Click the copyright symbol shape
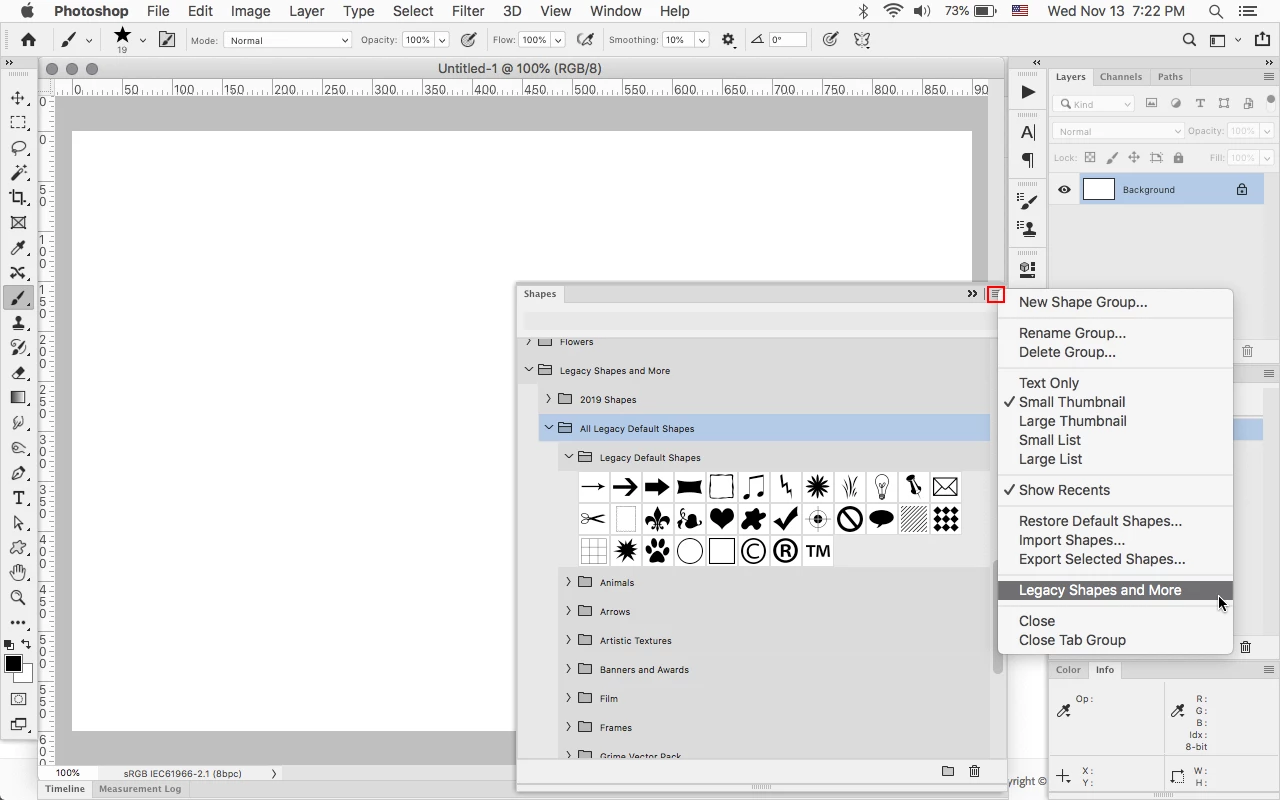 (x=753, y=551)
